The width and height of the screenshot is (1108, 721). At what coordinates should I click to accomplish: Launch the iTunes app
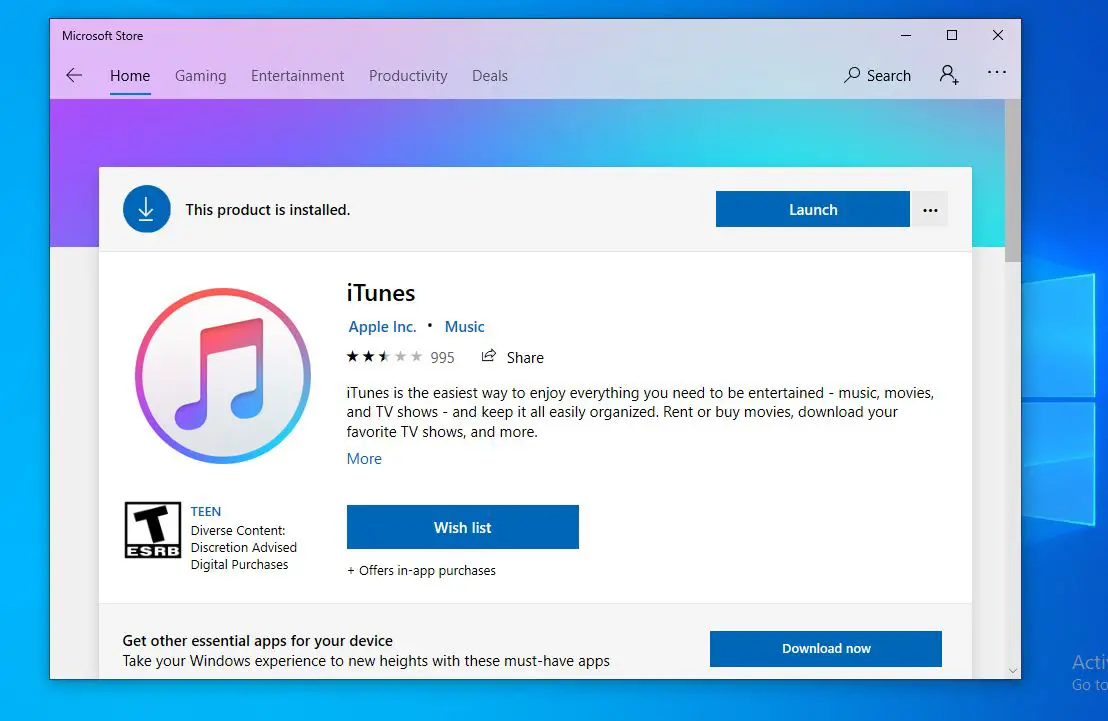(813, 209)
